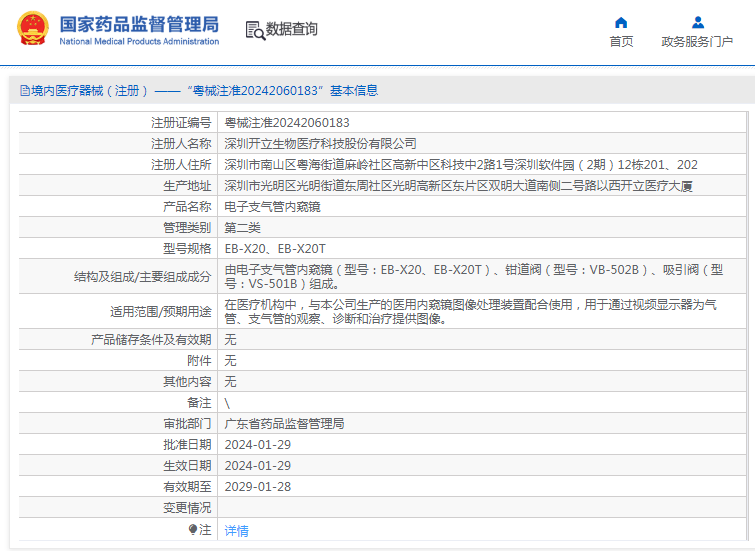Open 政务服务门户 via user icon
Image resolution: width=755 pixels, height=551 pixels.
pos(698,23)
